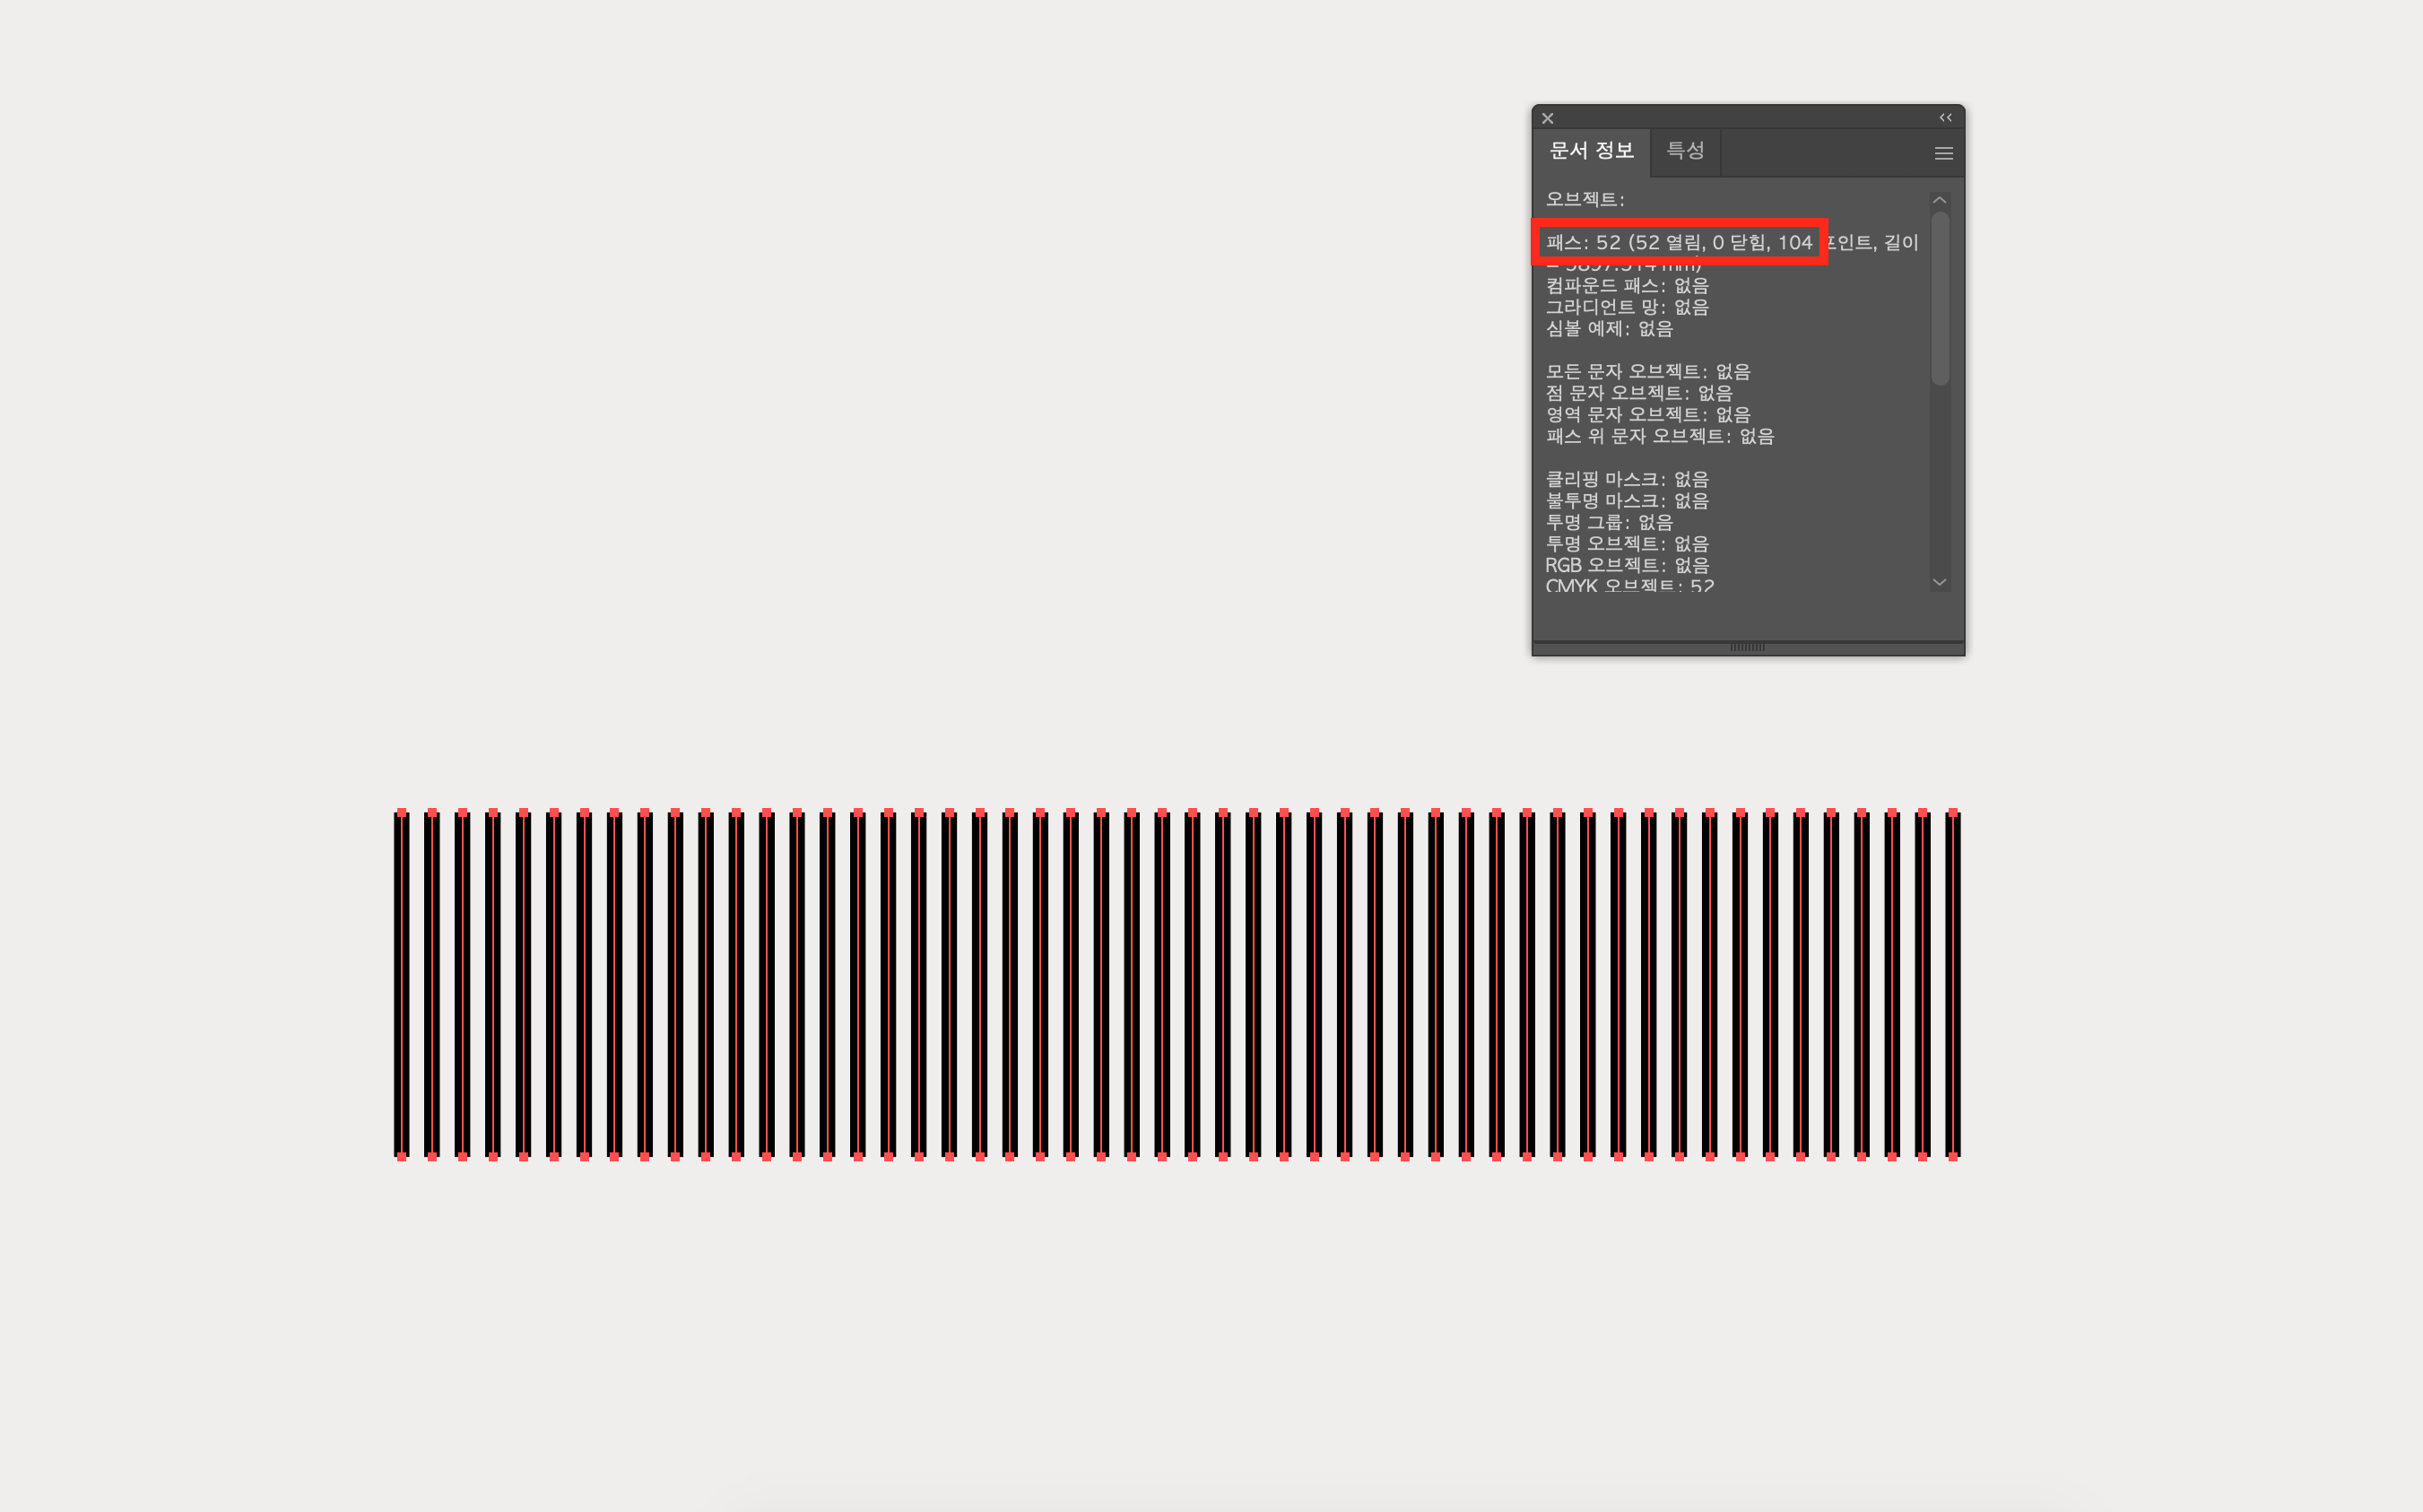Select the 문서 정보 tab
Image resolution: width=2423 pixels, height=1512 pixels.
pyautogui.click(x=1591, y=151)
